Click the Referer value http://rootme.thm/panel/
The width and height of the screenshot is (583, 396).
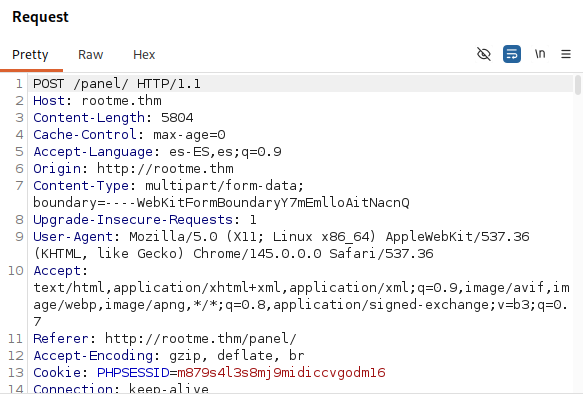click(201, 339)
